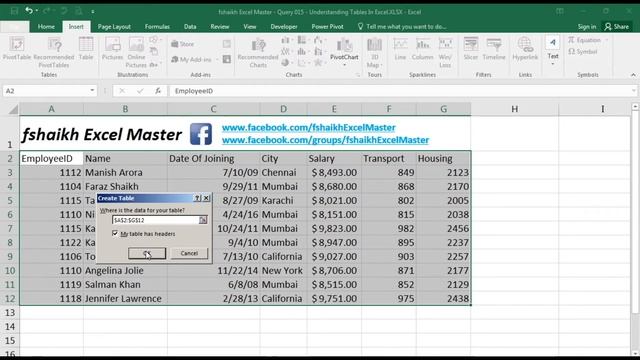Click the Tell me what you want to do box
Screen dimensions: 640x360
point(402,27)
